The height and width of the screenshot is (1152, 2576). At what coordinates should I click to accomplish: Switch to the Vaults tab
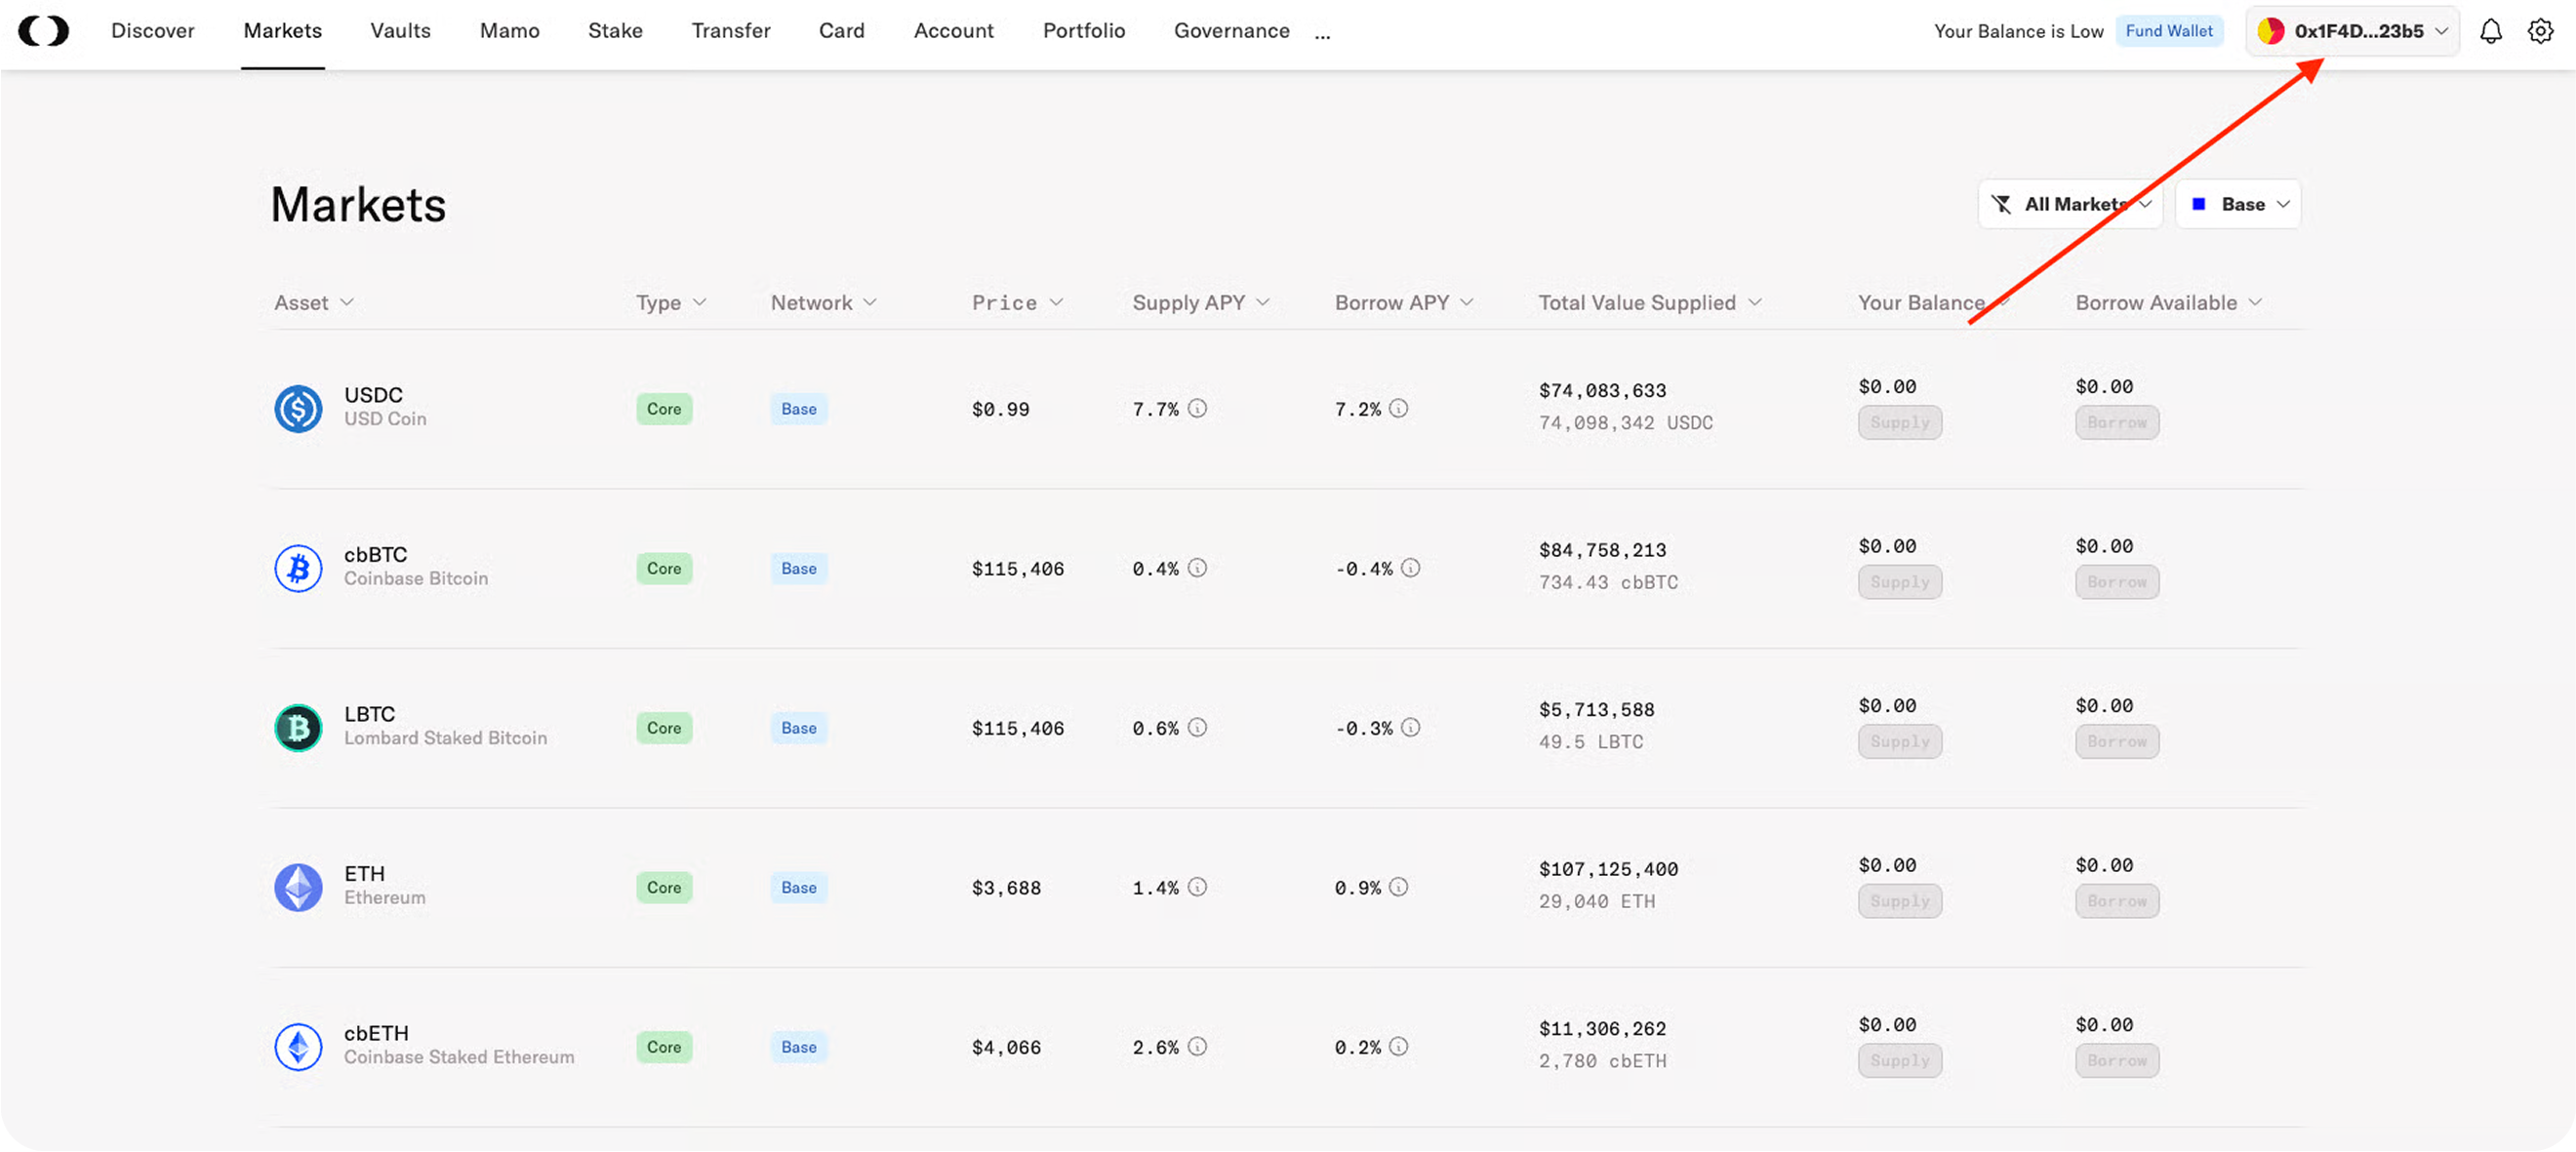[x=400, y=31]
